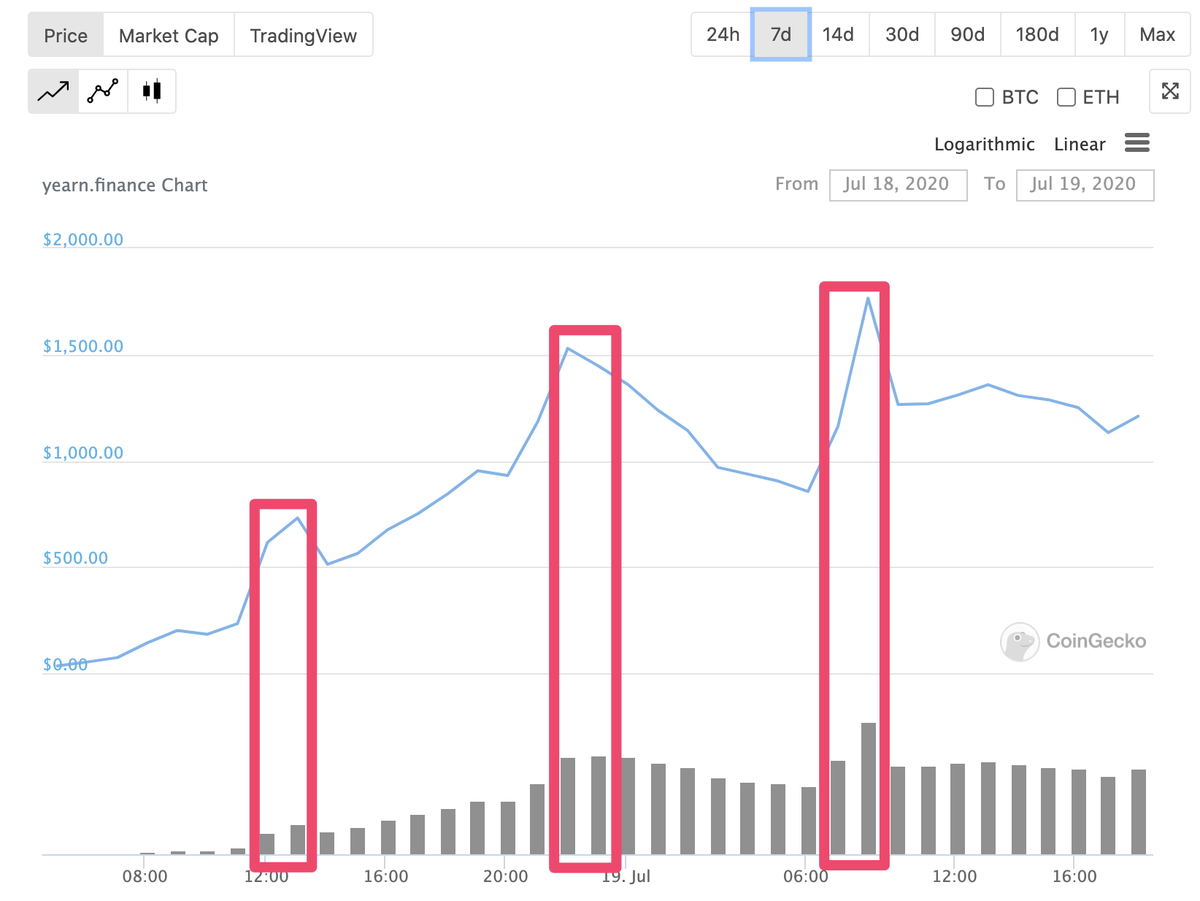This screenshot has height=901, width=1200.
Task: Edit the From date field Jul 18, 2020
Action: coord(897,184)
